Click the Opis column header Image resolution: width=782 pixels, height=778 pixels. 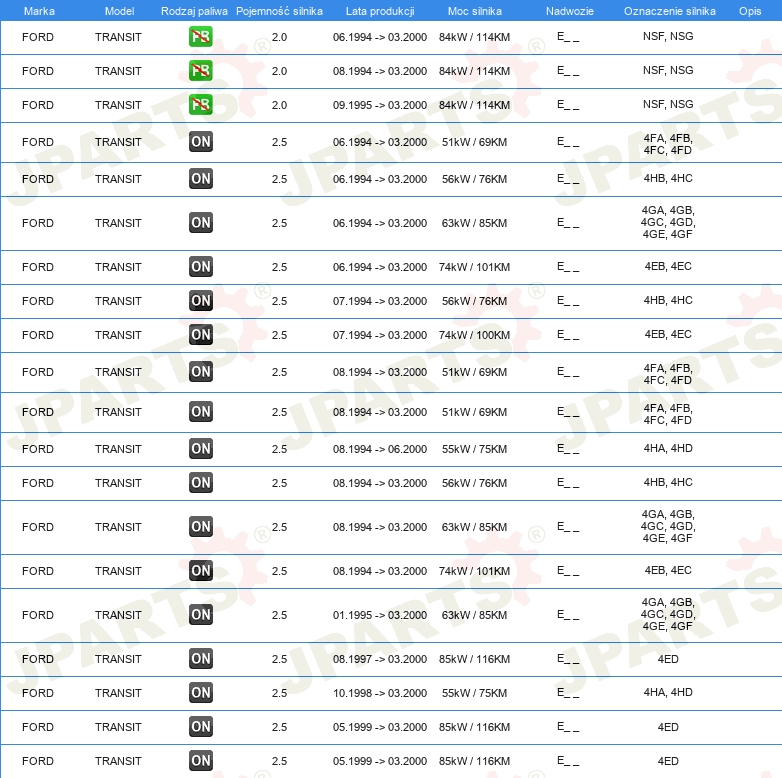[x=750, y=11]
